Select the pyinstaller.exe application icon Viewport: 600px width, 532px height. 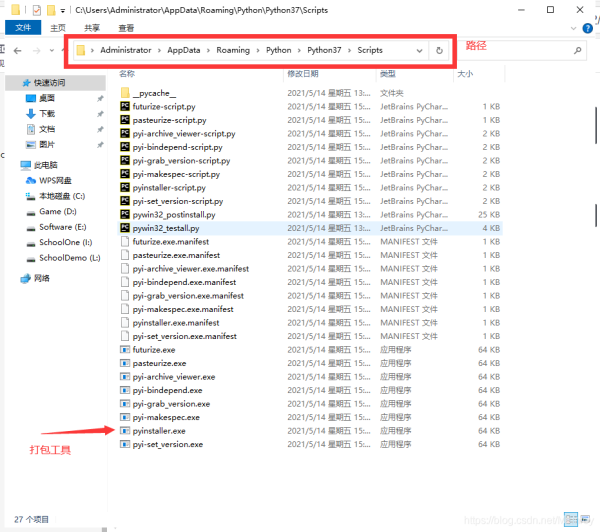(x=125, y=431)
